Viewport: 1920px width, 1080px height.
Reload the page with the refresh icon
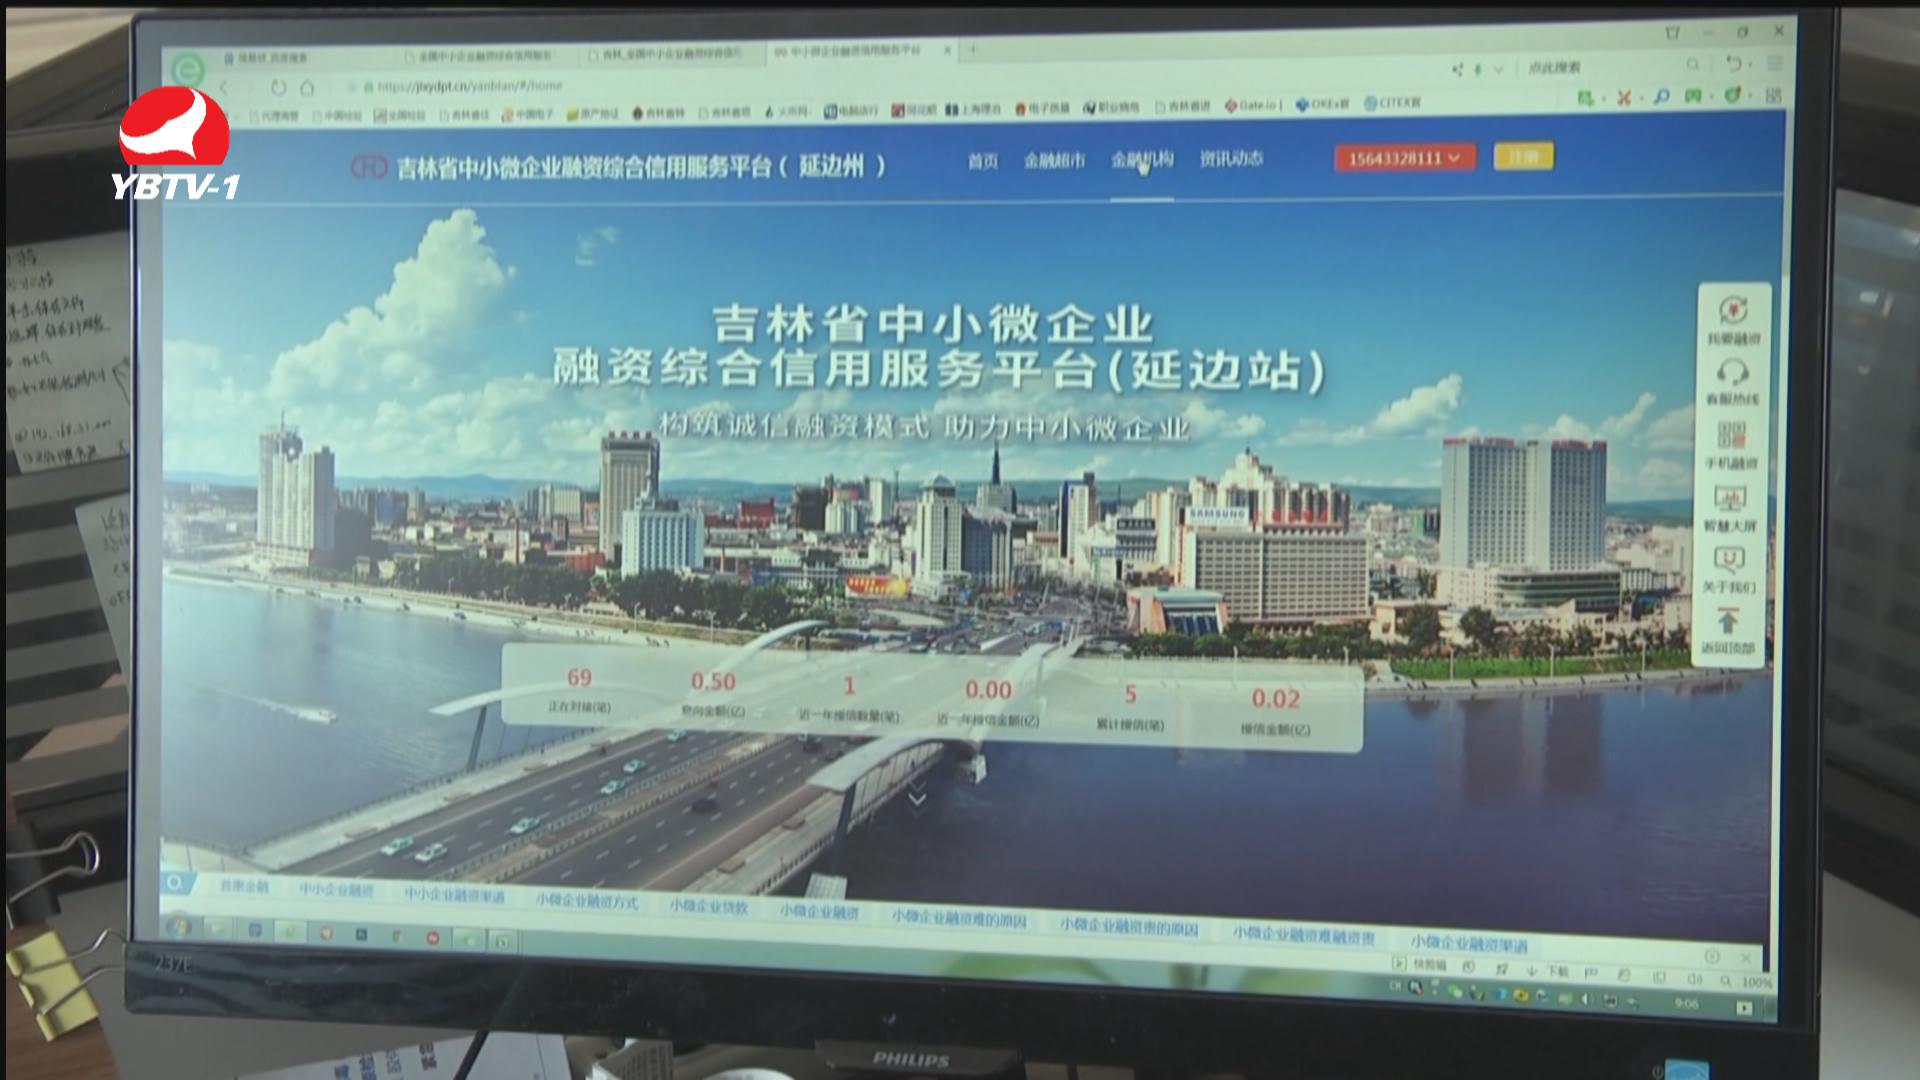(278, 88)
